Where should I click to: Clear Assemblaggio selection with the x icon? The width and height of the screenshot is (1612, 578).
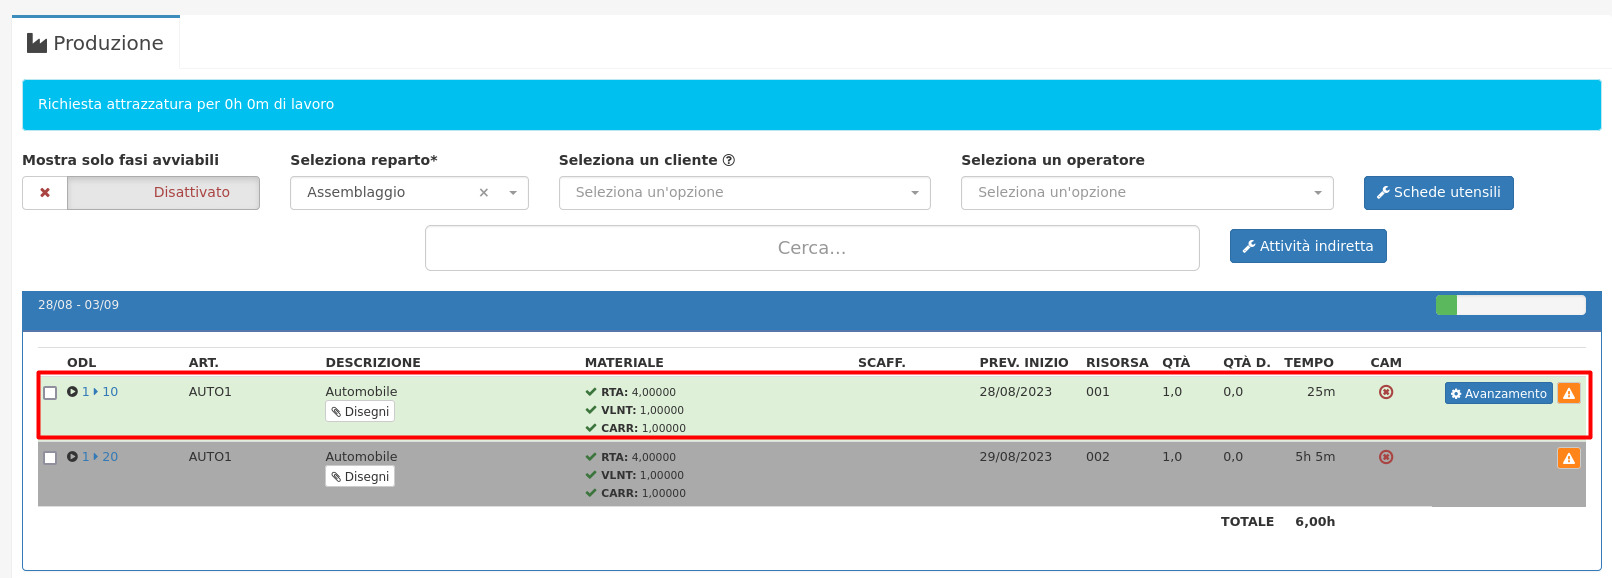(484, 193)
